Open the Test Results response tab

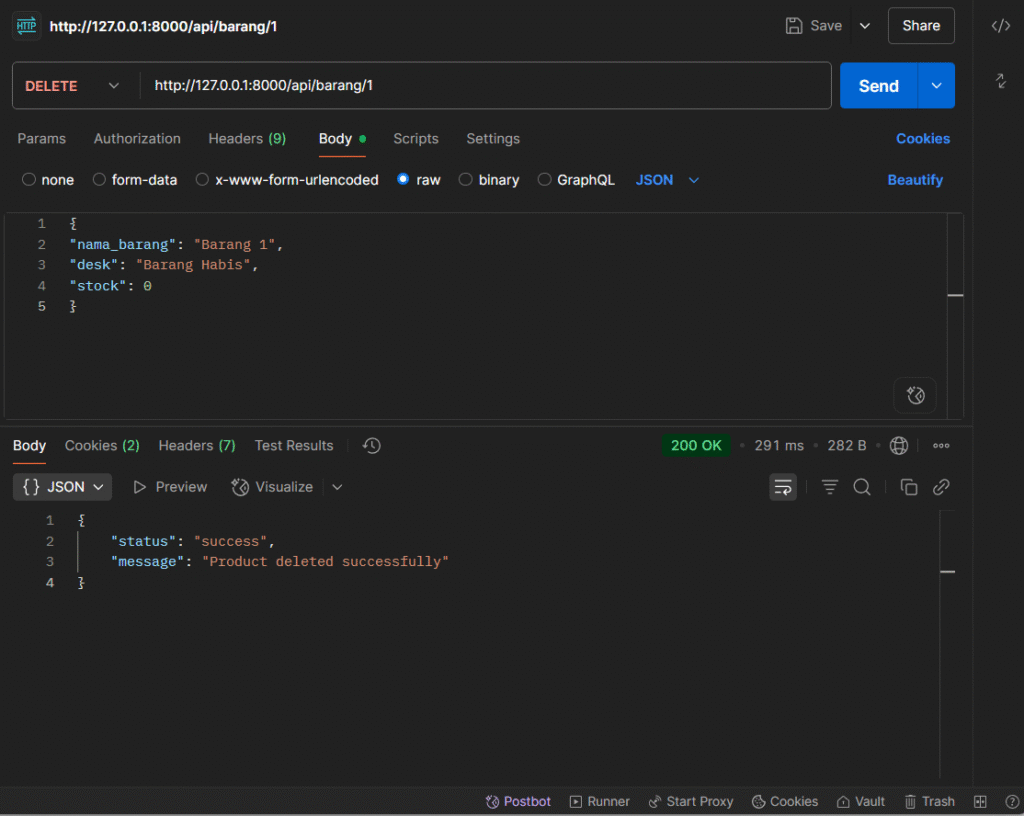point(294,446)
